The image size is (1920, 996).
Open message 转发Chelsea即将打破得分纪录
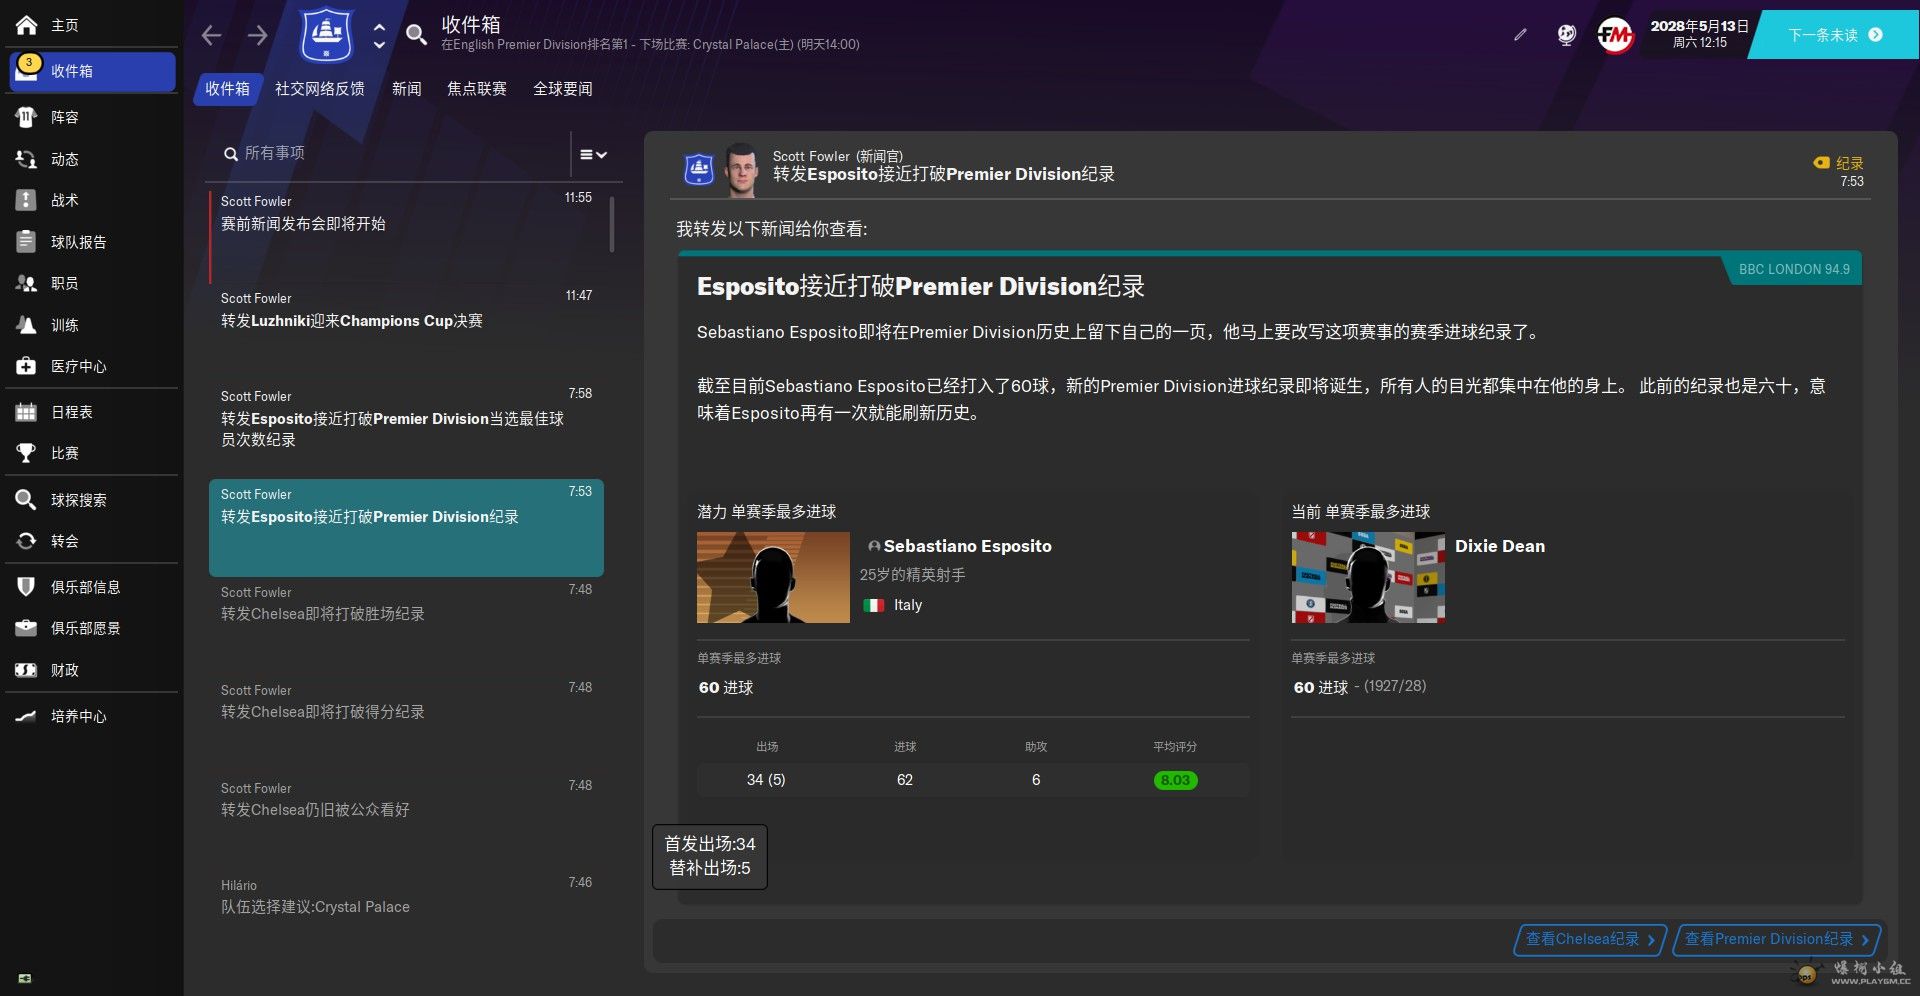406,723
